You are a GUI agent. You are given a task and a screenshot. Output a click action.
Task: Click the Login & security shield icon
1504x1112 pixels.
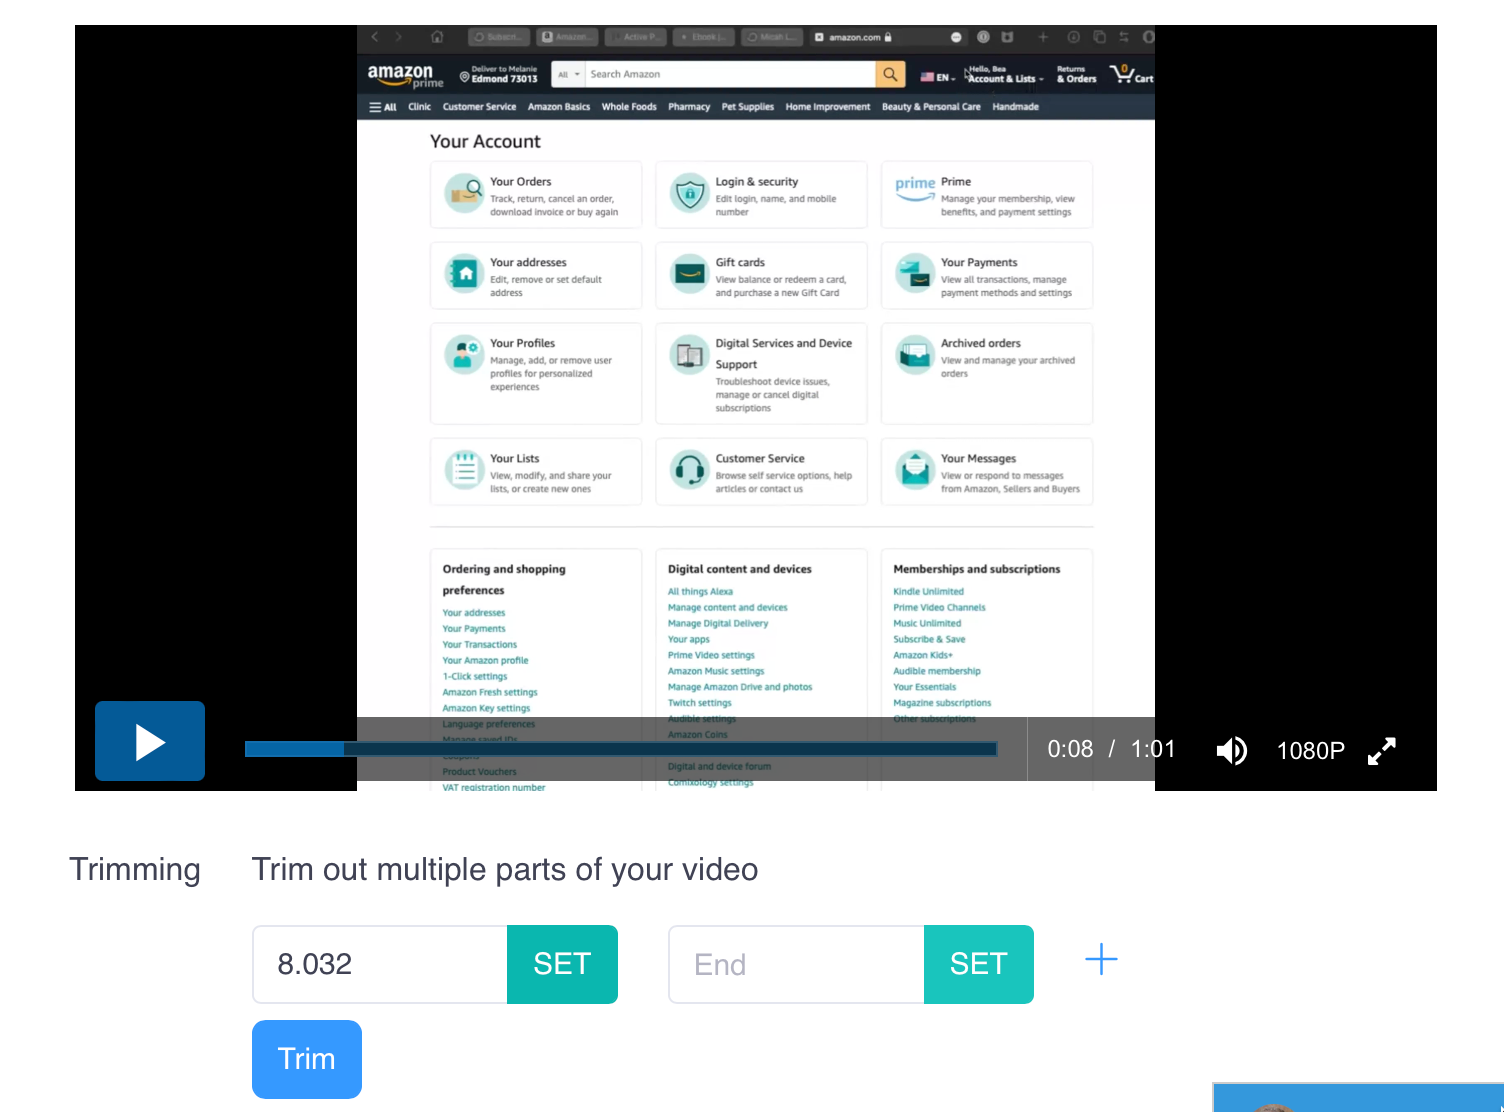point(689,193)
